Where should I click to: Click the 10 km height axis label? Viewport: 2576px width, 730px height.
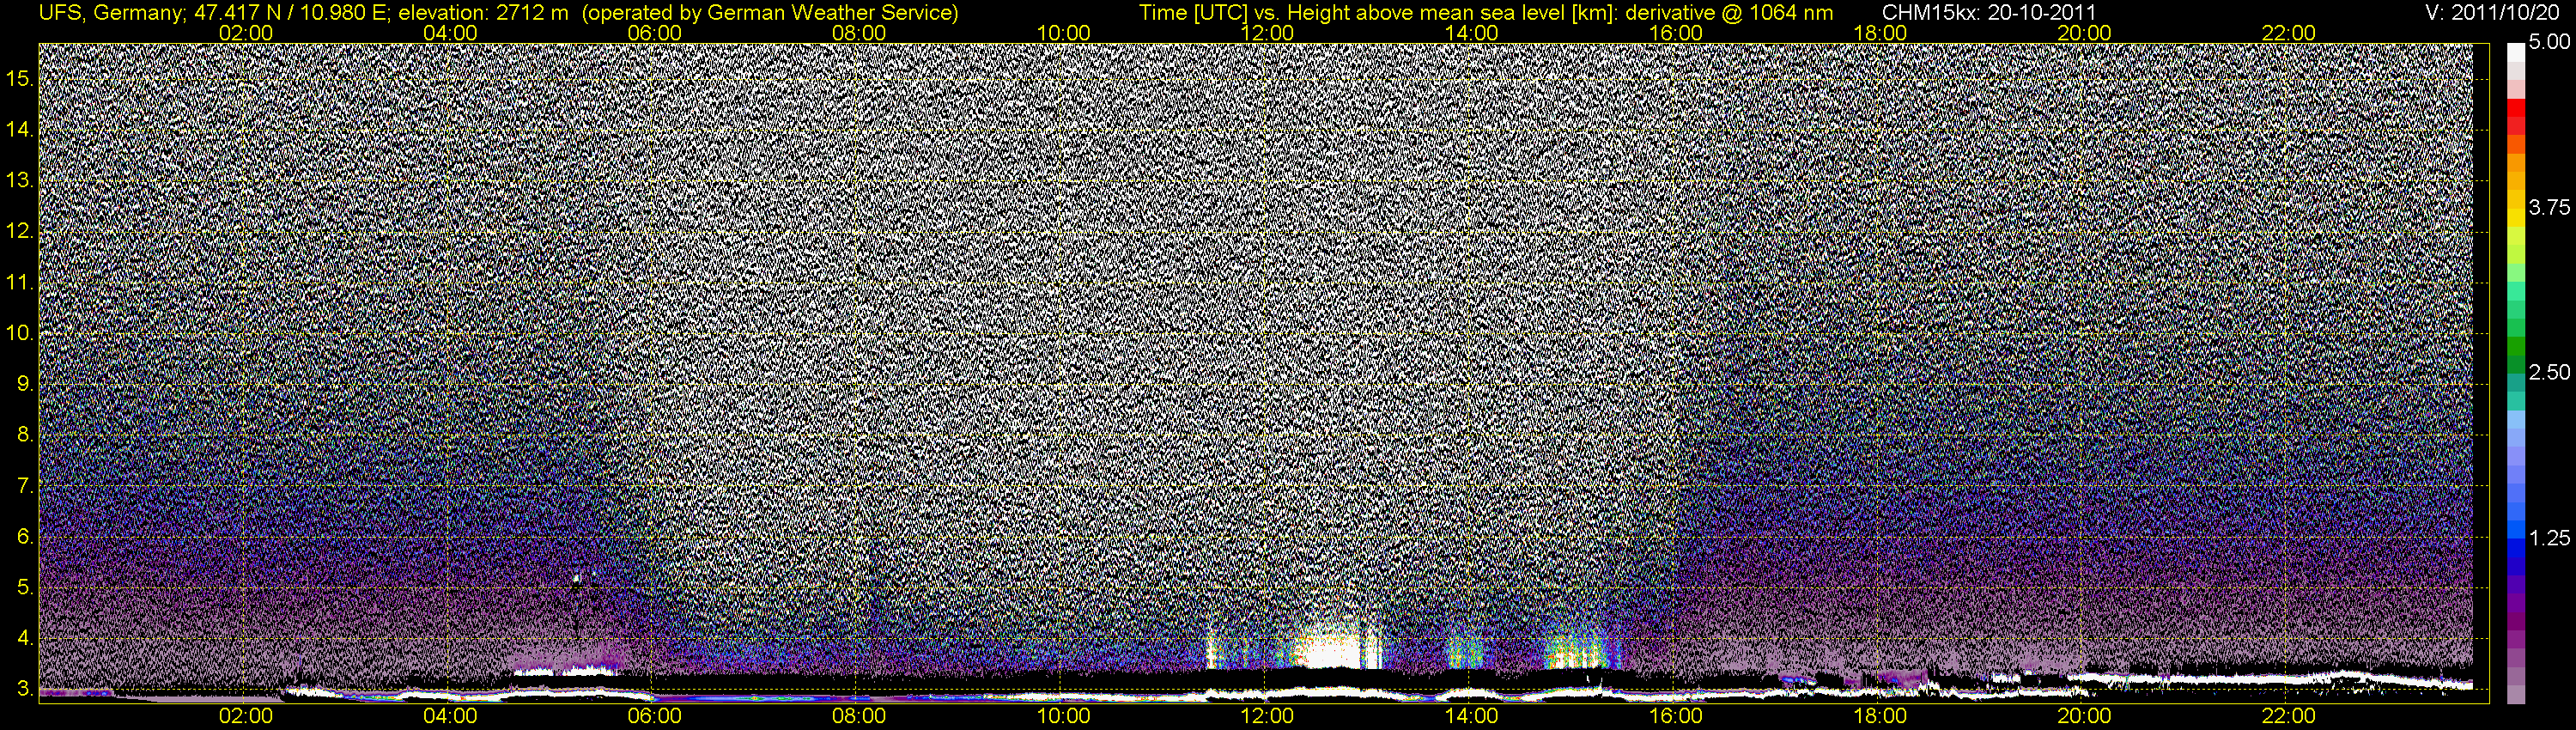point(20,334)
